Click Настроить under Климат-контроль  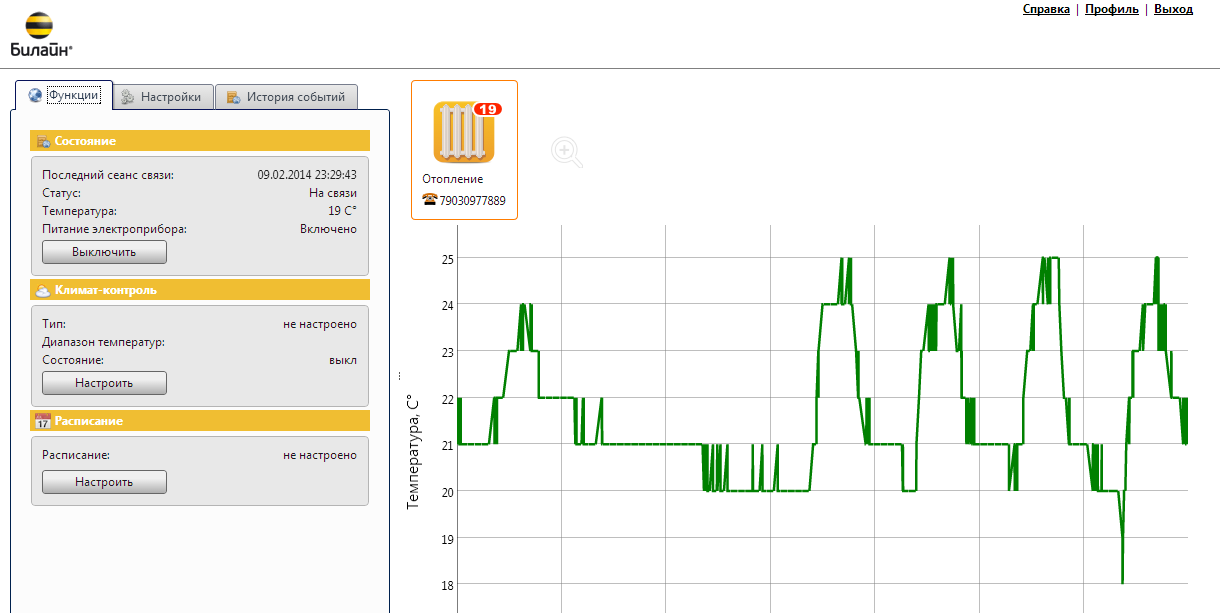[104, 383]
